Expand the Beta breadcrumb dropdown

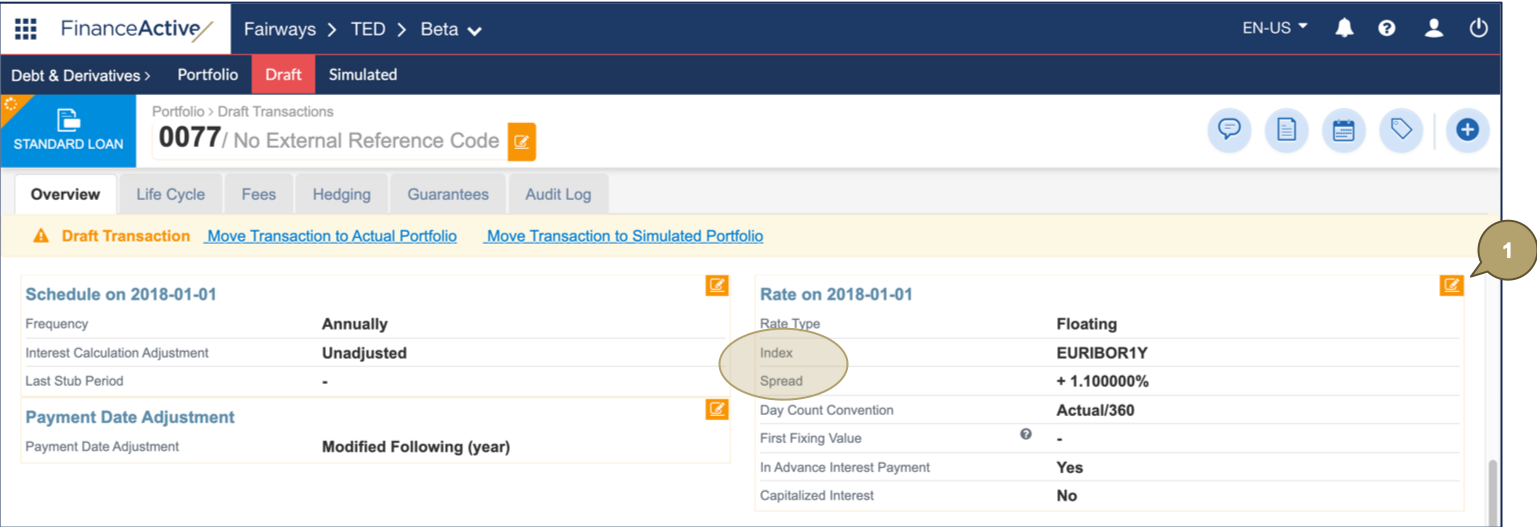click(451, 30)
